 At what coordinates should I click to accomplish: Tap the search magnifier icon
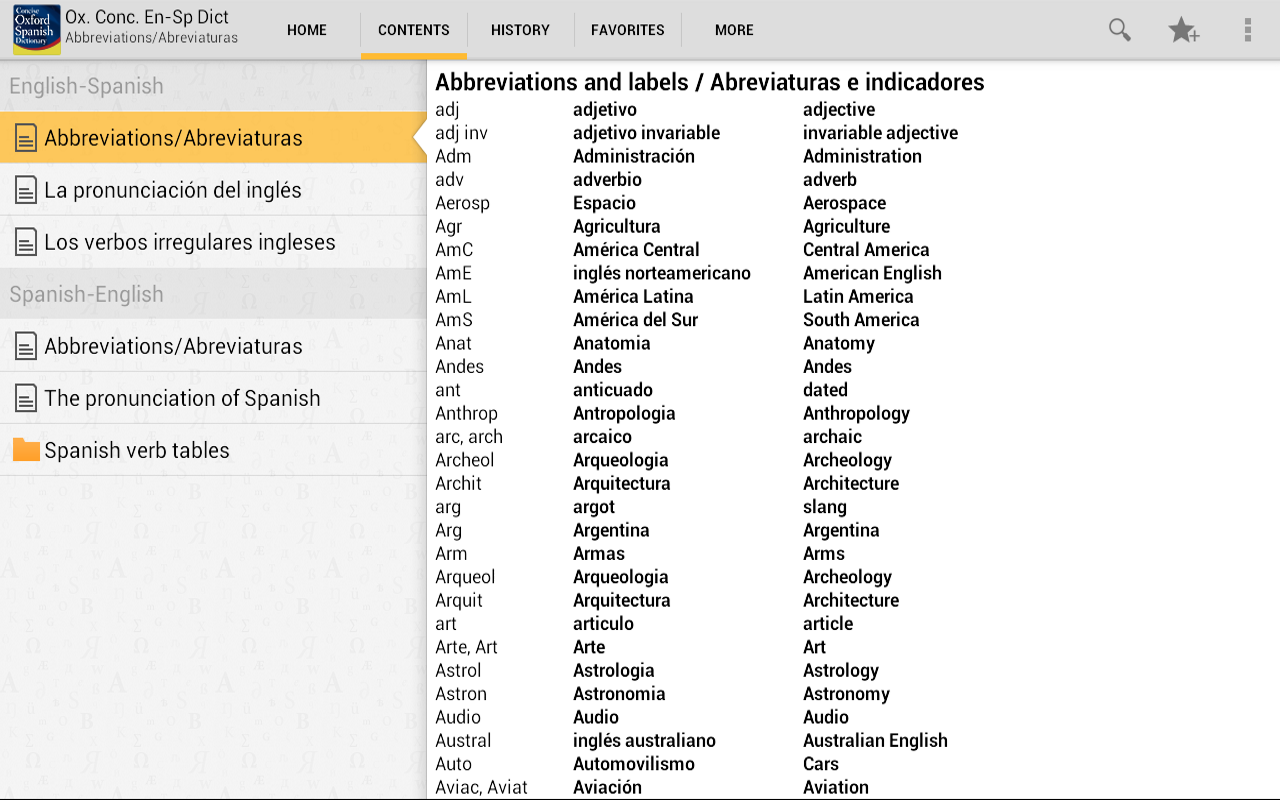click(1119, 30)
